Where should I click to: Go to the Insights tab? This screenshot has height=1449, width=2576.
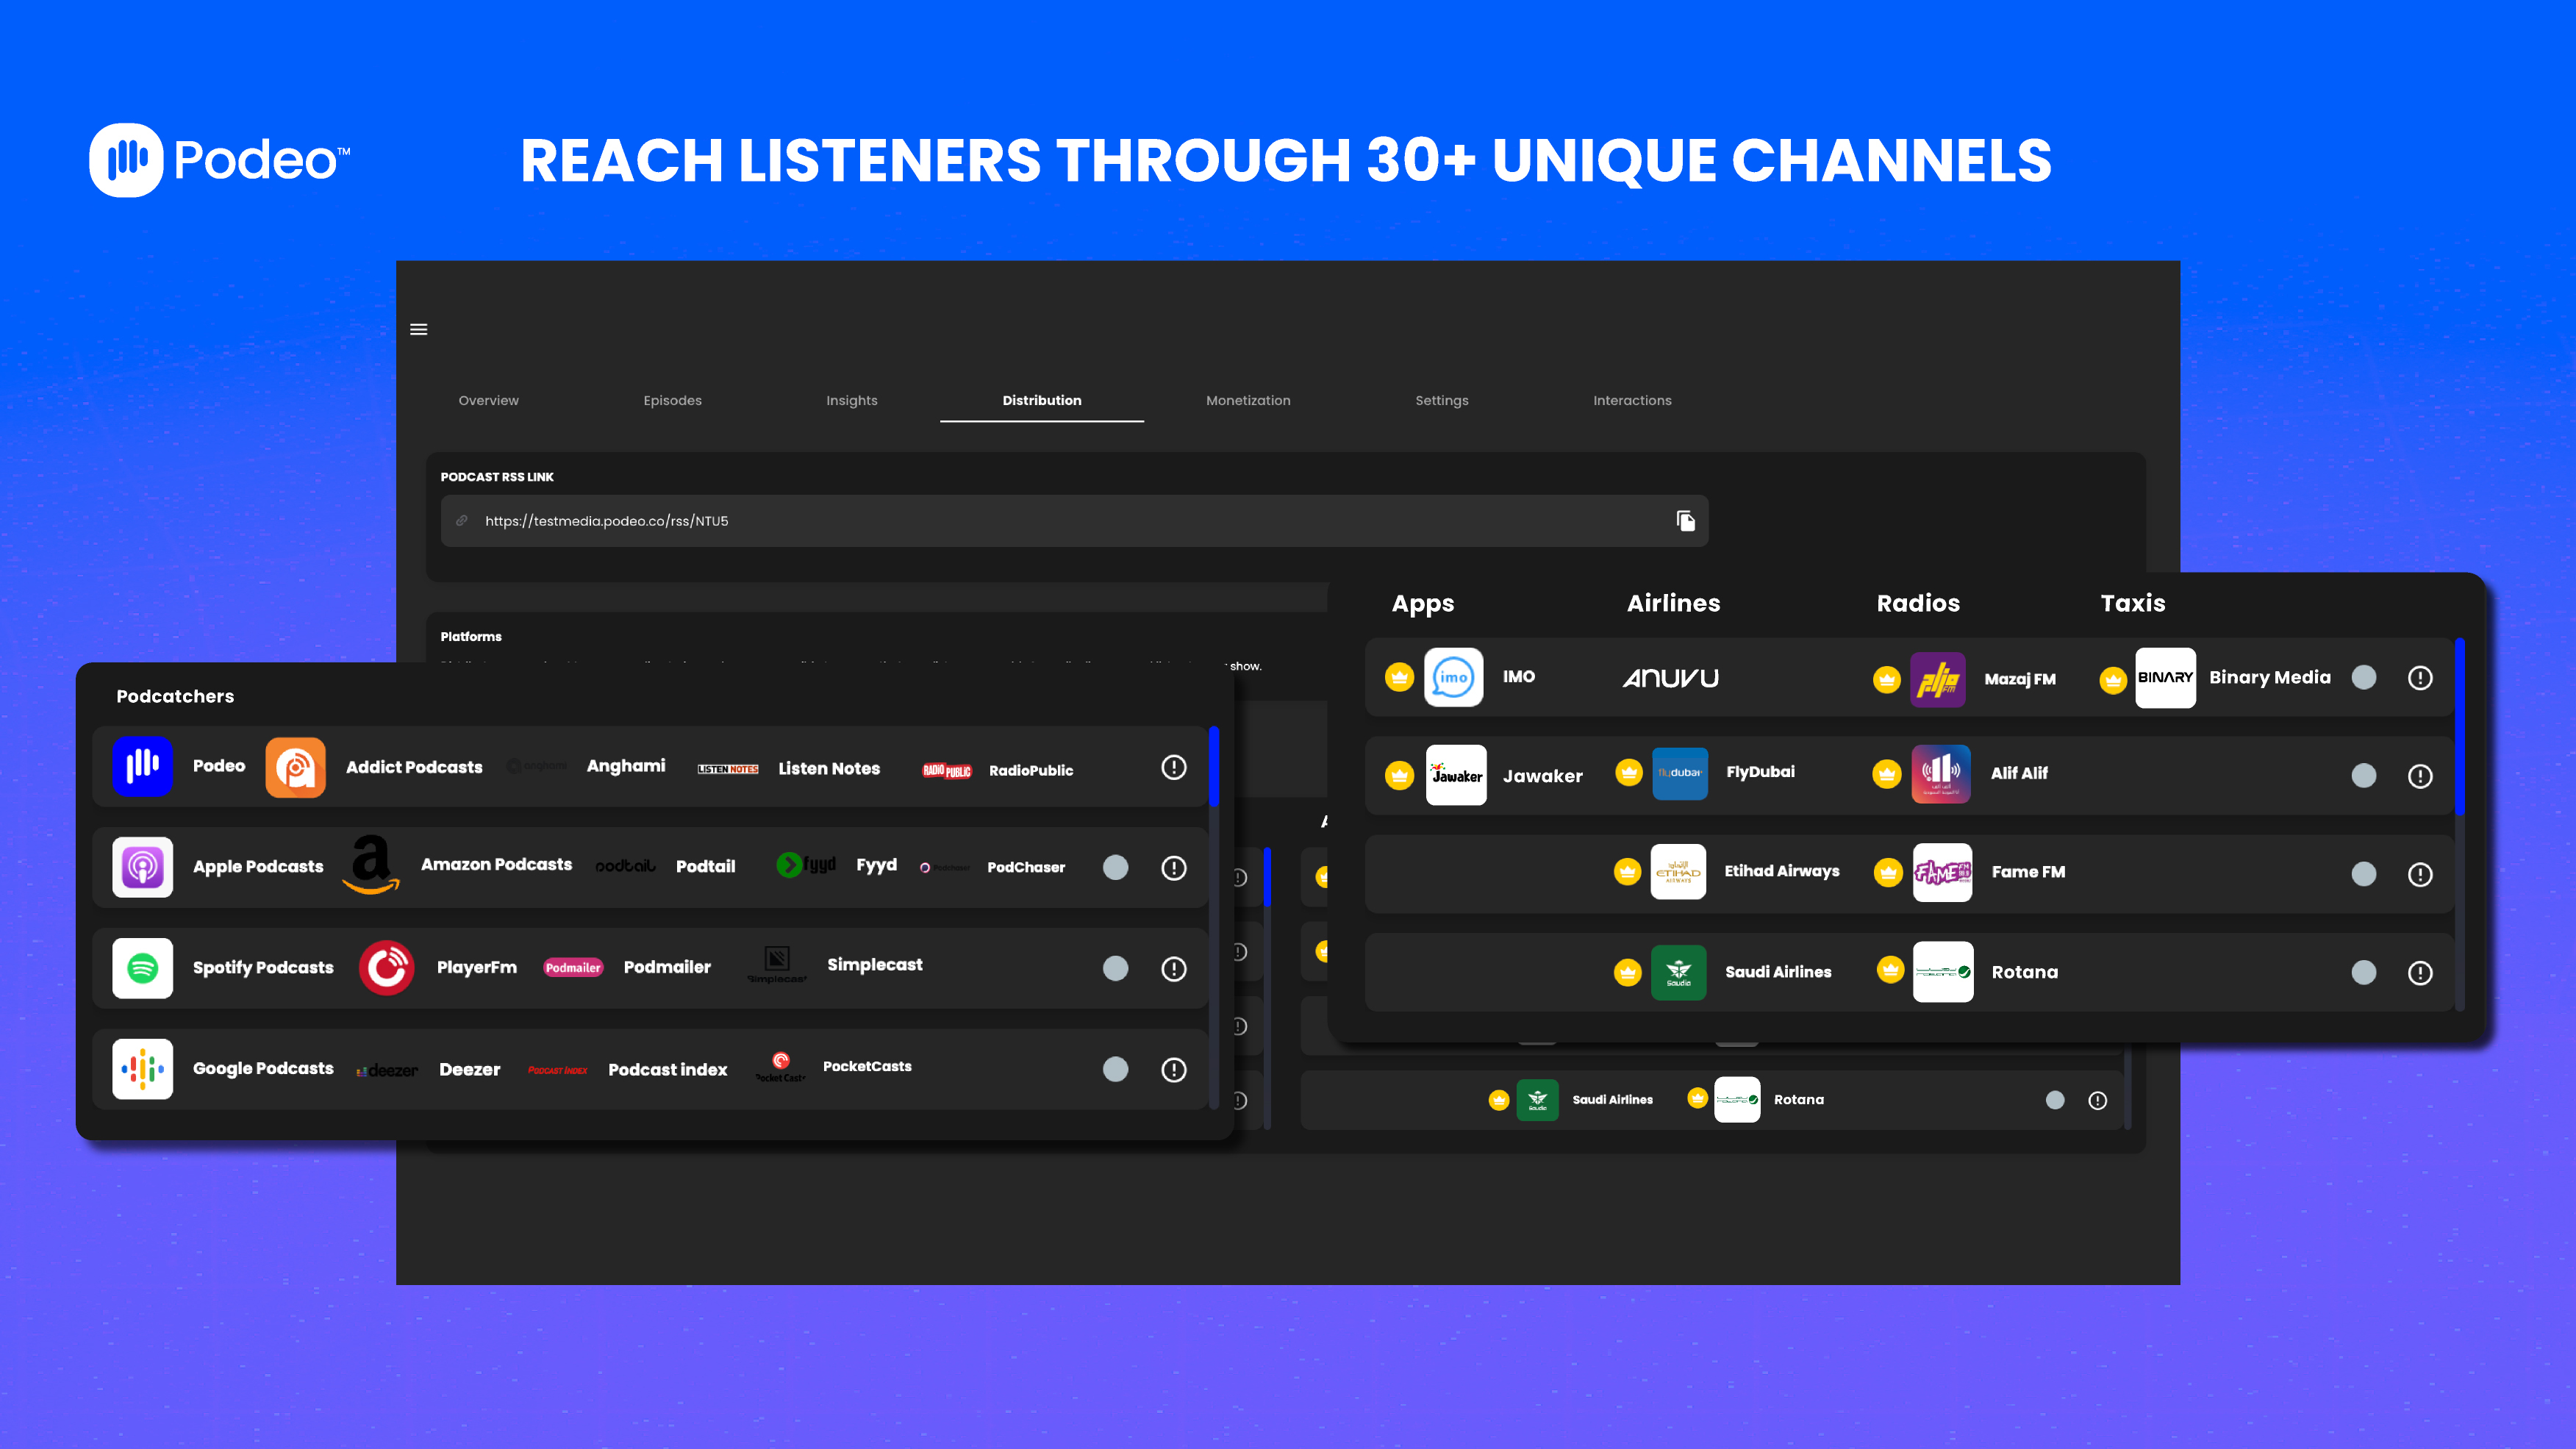click(851, 400)
